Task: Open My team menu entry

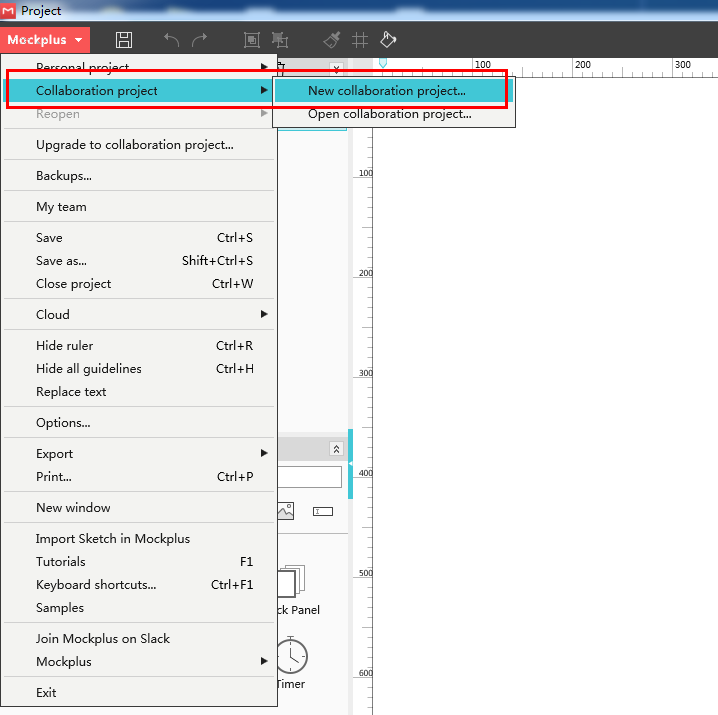Action: (139, 207)
